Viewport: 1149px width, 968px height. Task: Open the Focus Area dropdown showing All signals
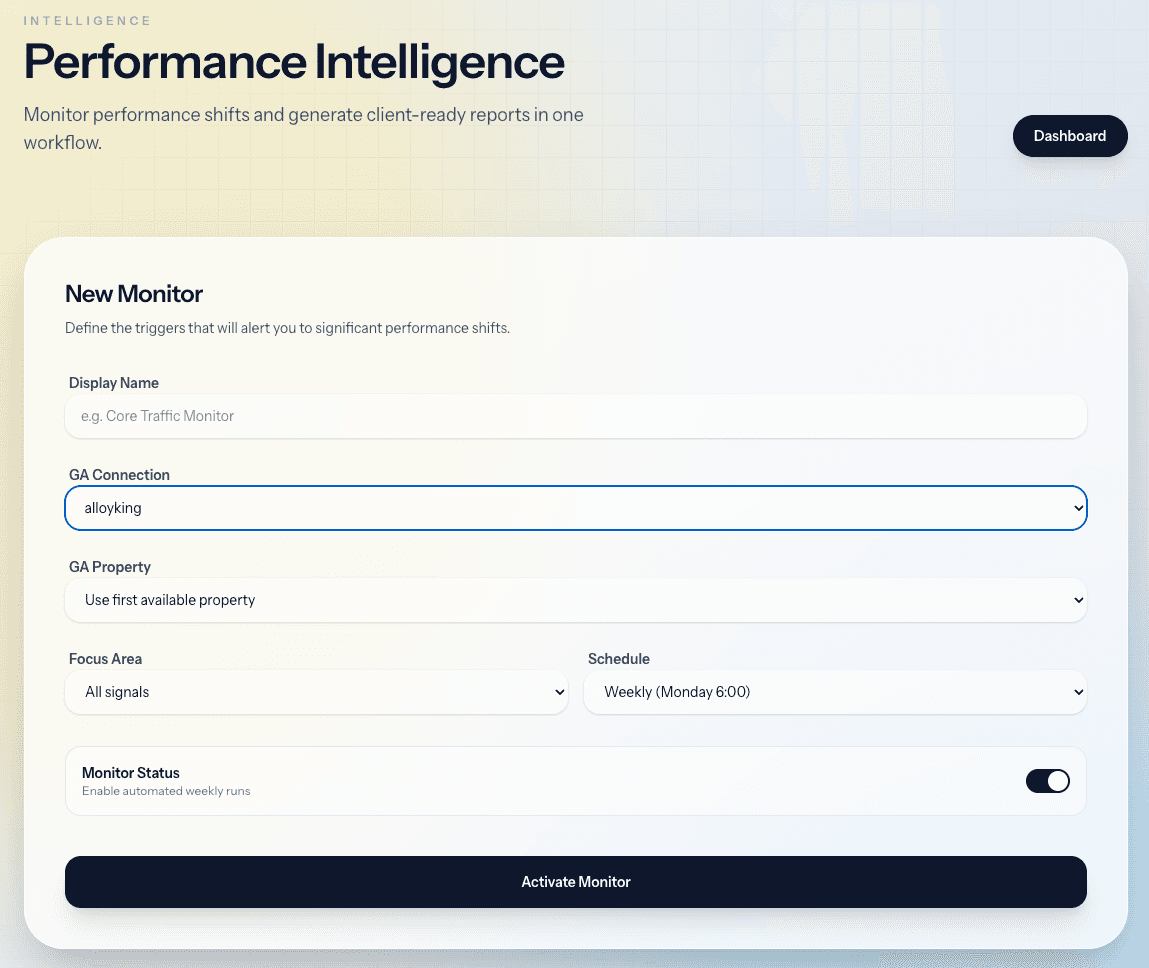tap(316, 692)
